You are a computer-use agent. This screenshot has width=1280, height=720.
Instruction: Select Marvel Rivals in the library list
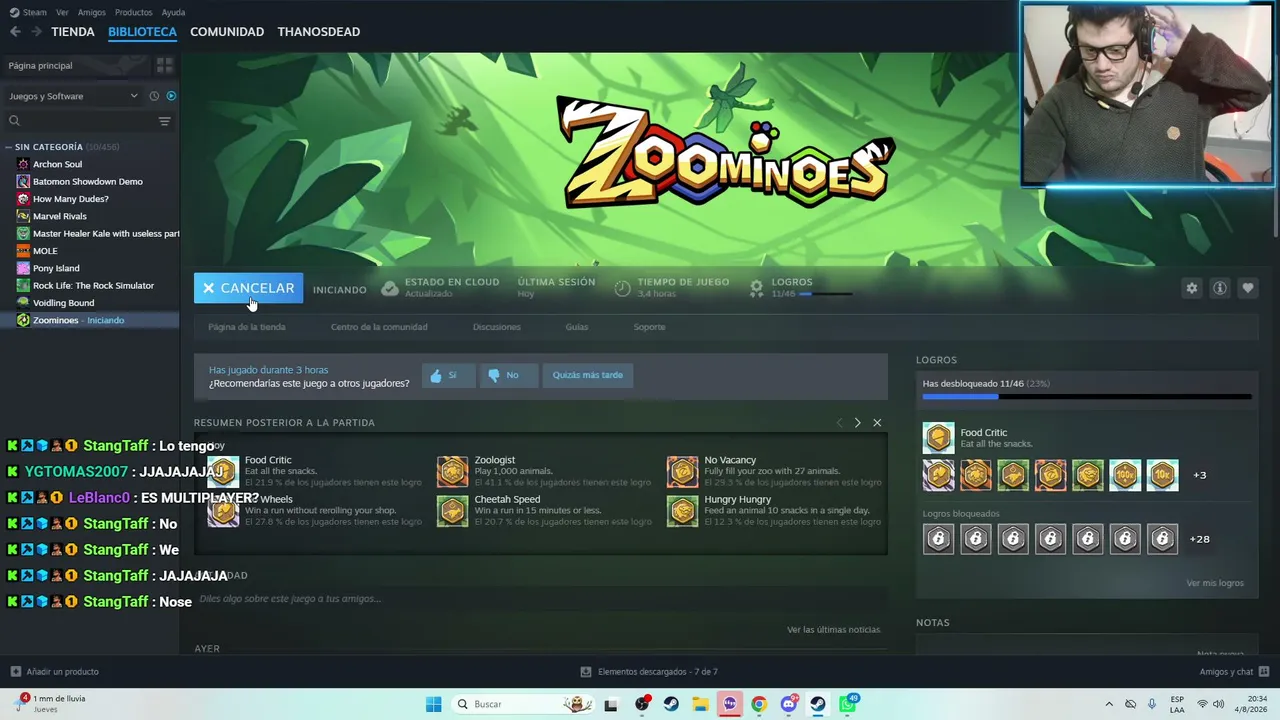click(x=90, y=216)
